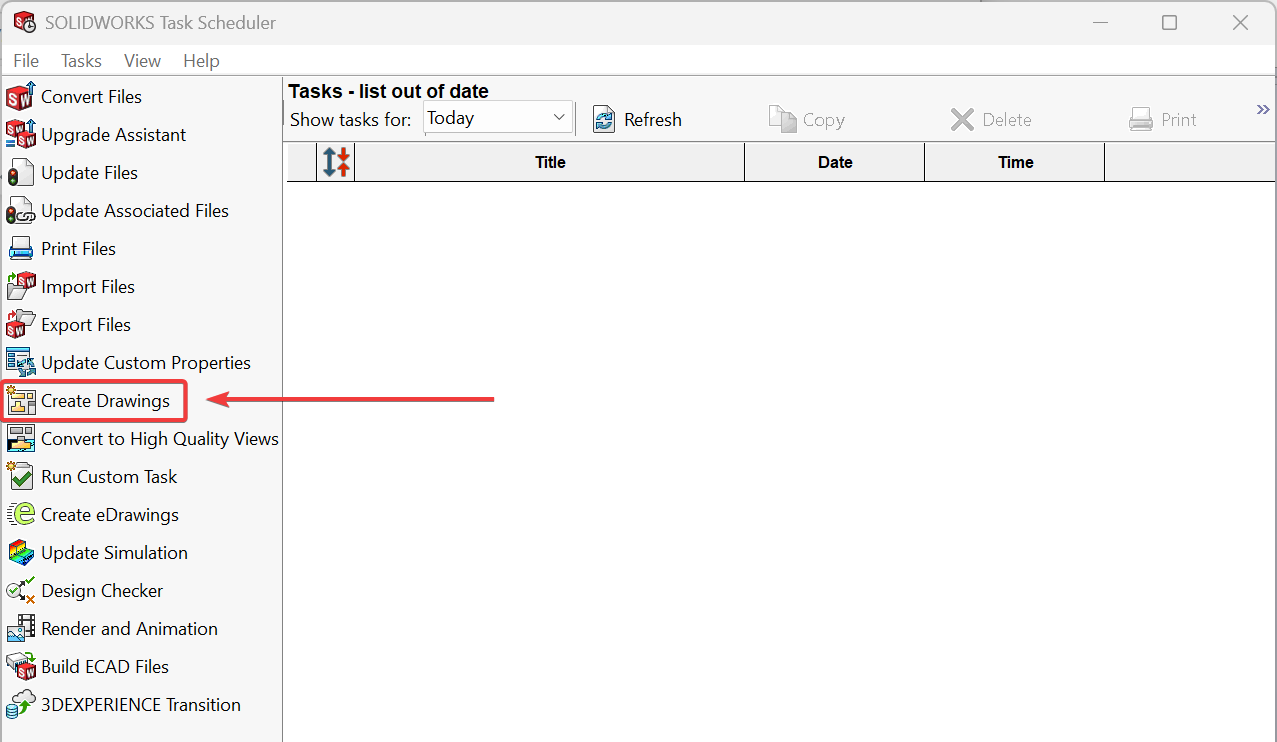Screen dimensions: 1277x742
Task: Click the Refresh button
Action: click(x=638, y=120)
